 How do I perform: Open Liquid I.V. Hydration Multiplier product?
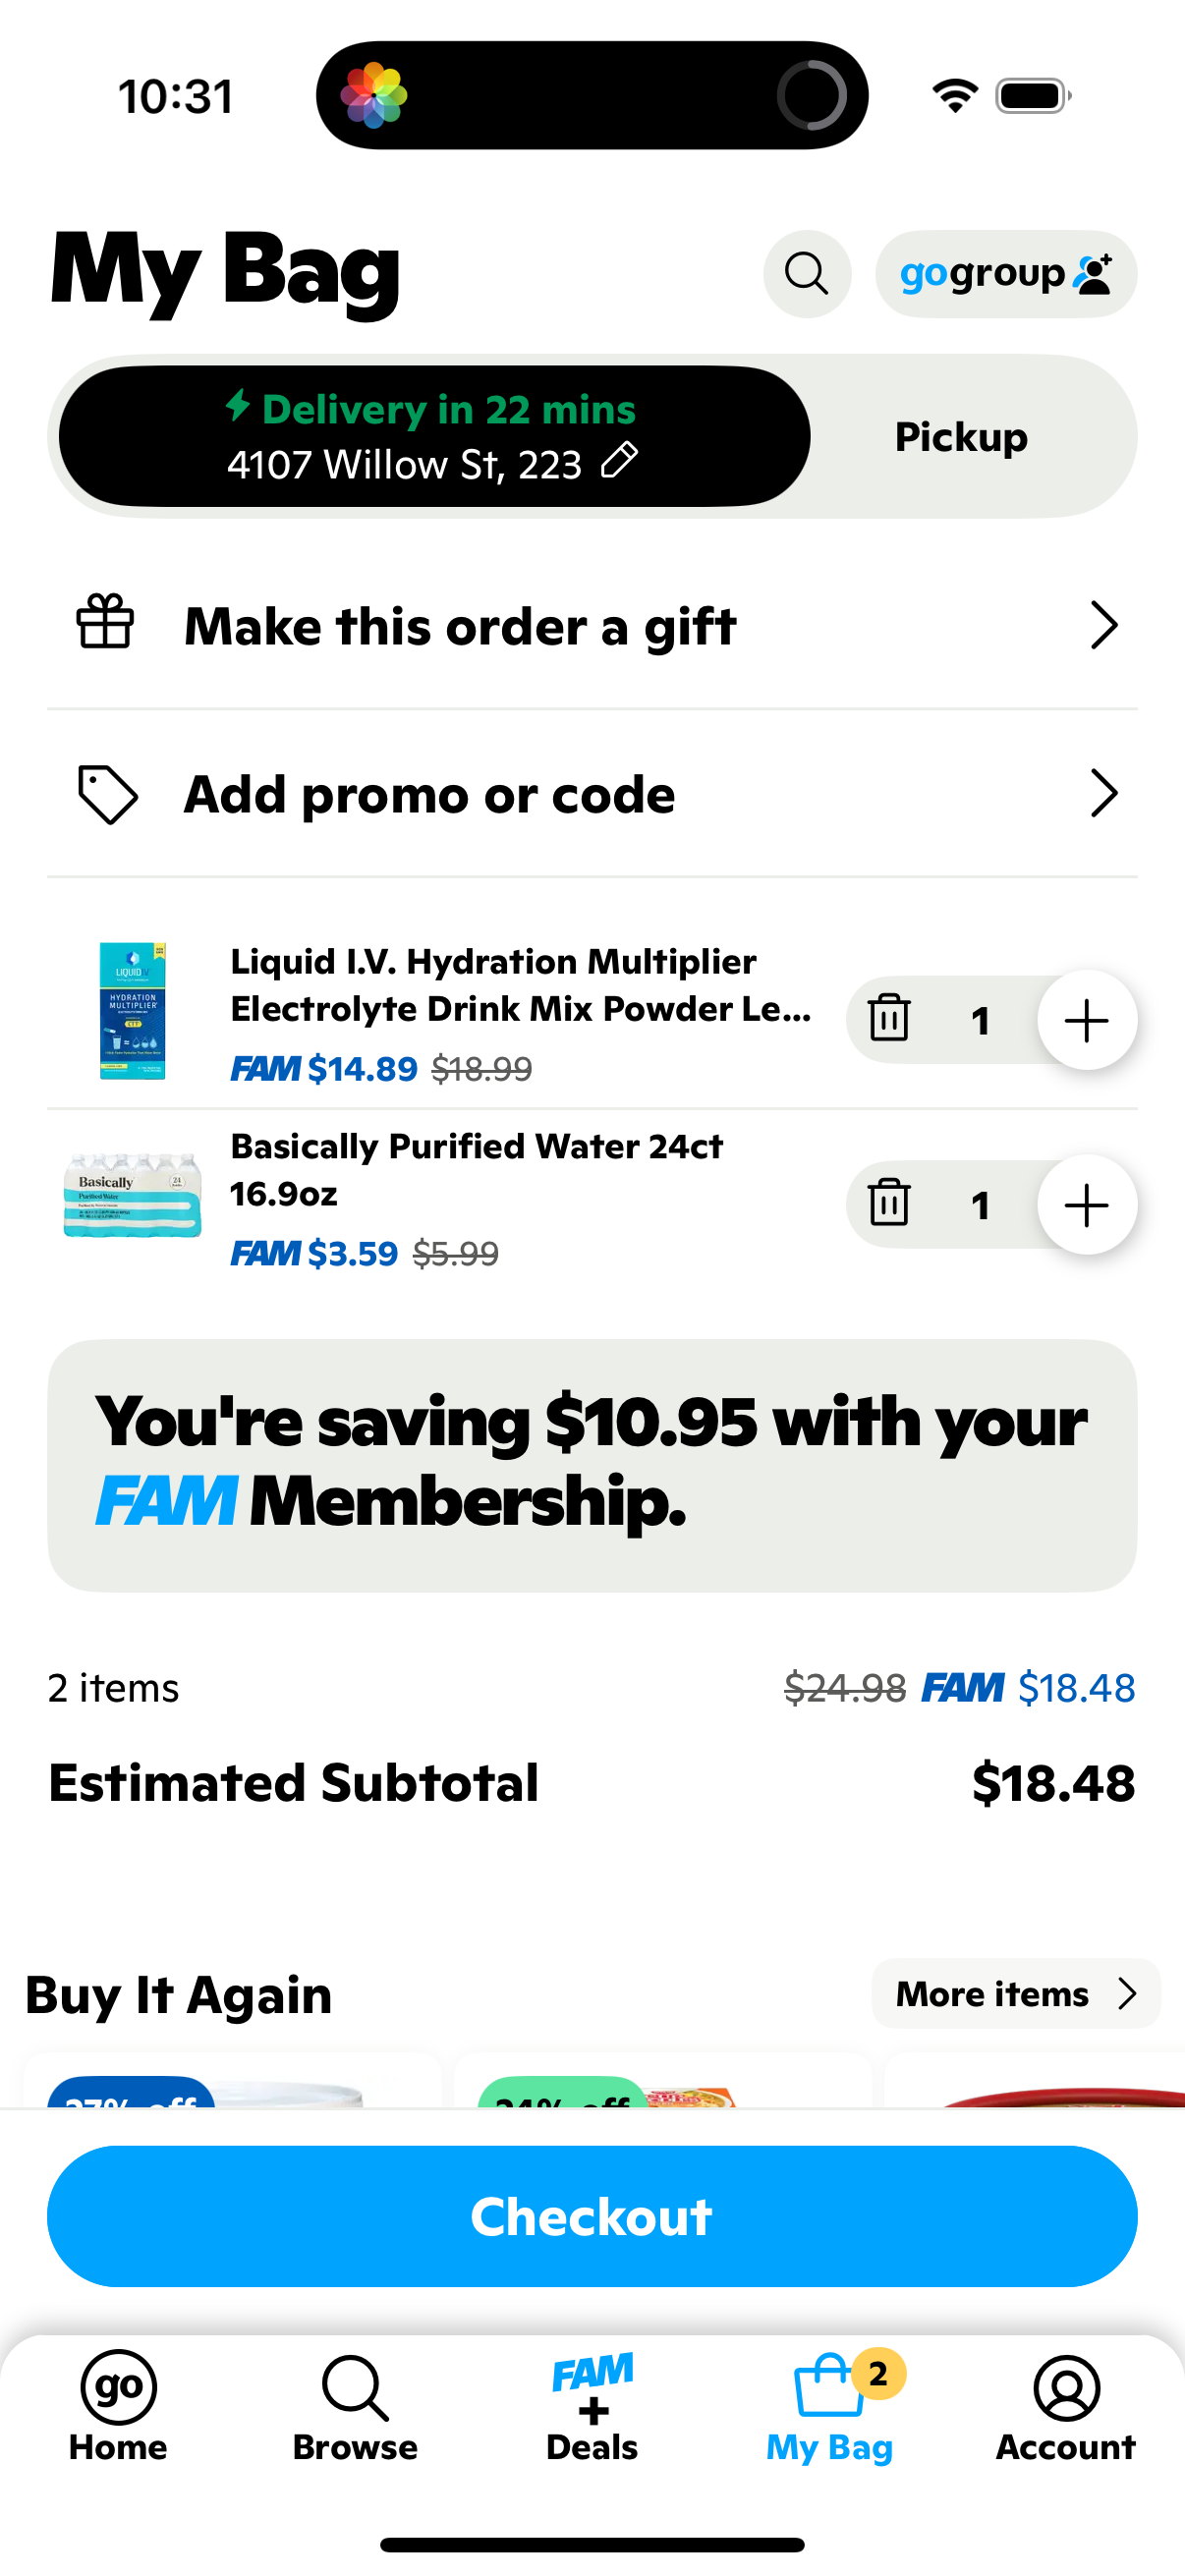520,985
